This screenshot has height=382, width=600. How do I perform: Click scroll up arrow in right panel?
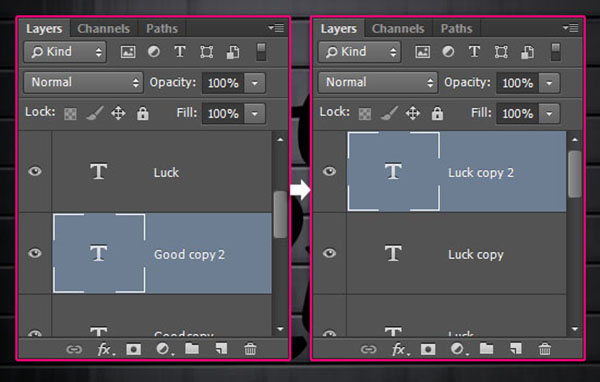pyautogui.click(x=575, y=140)
